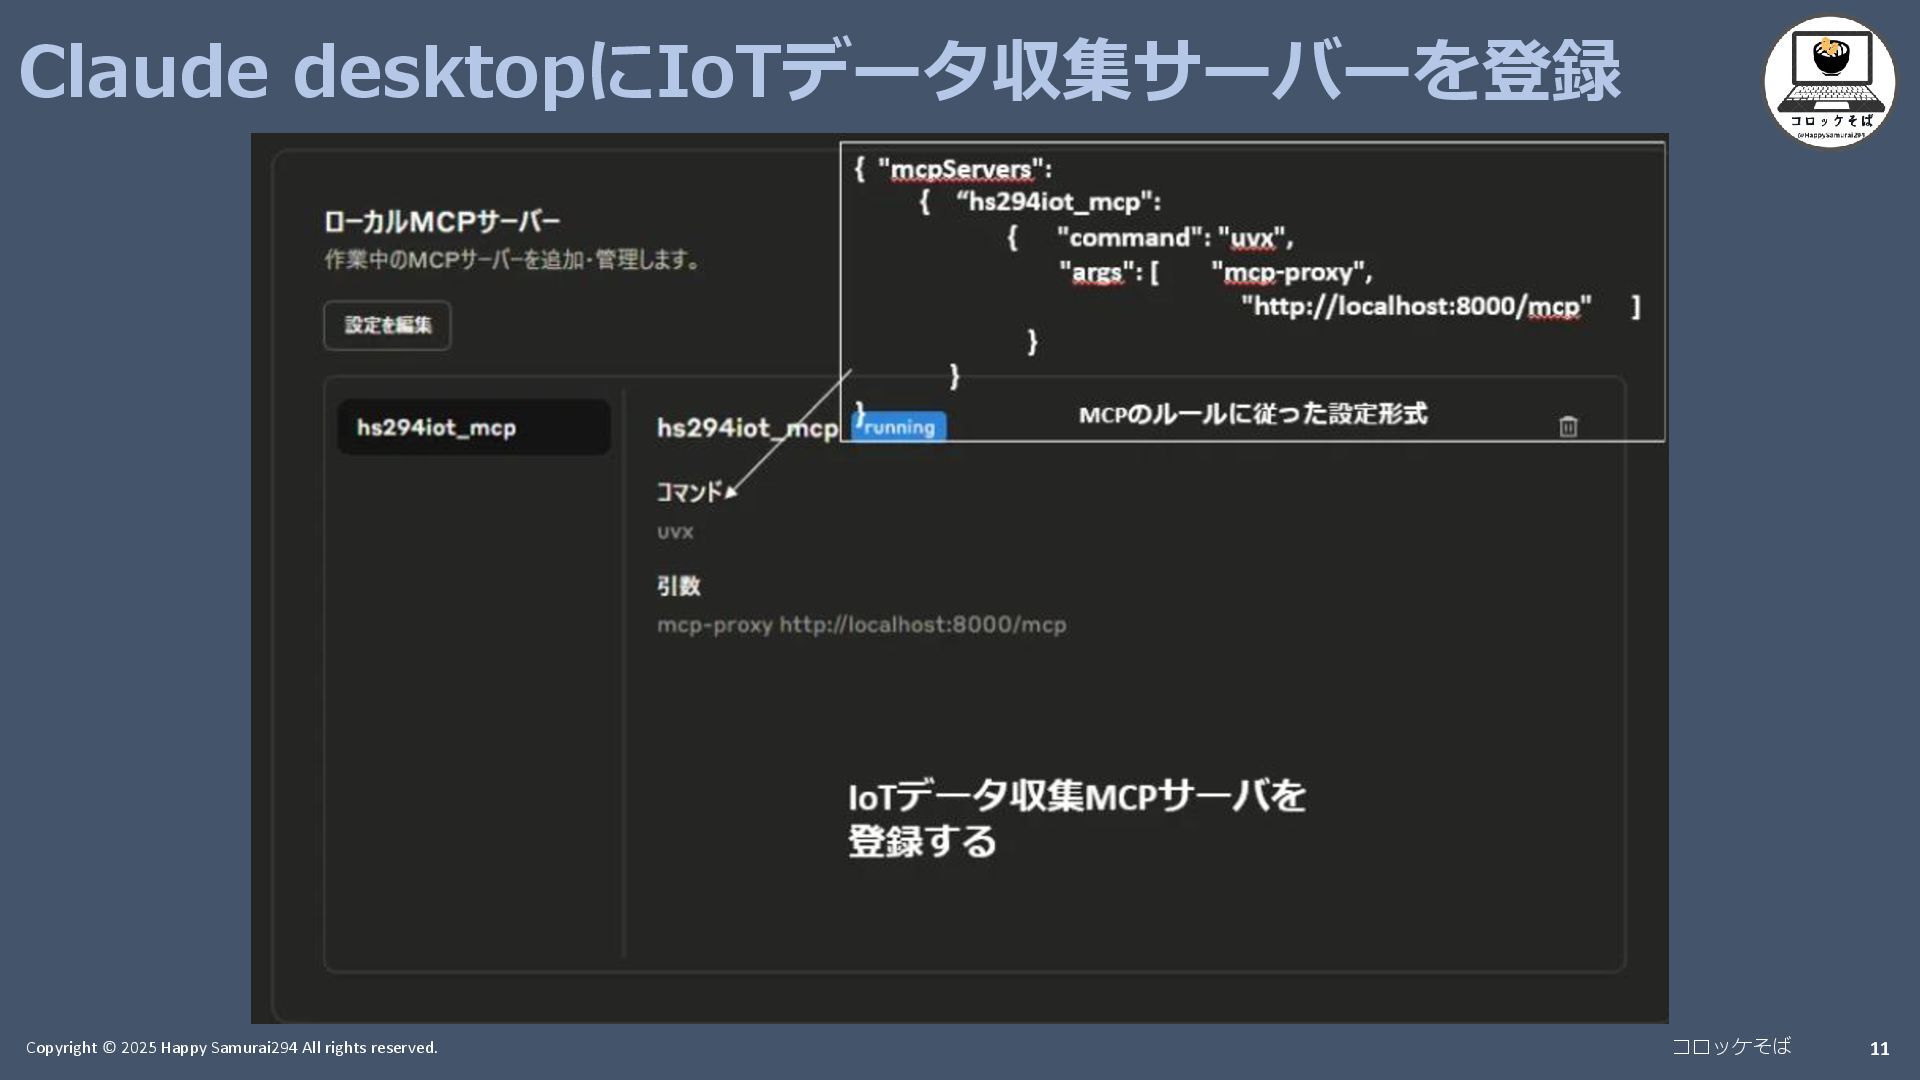
Task: Click the 引数 label
Action: pyautogui.click(x=678, y=586)
